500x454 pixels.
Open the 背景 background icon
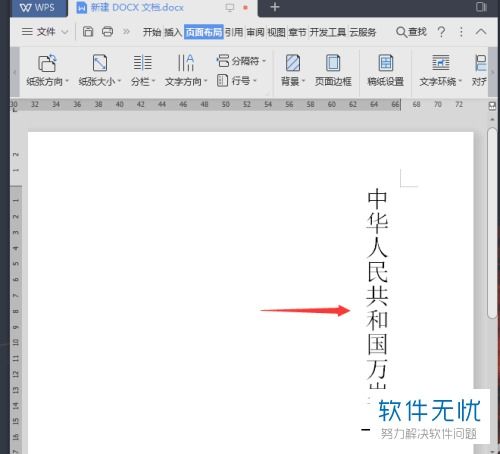(x=293, y=63)
